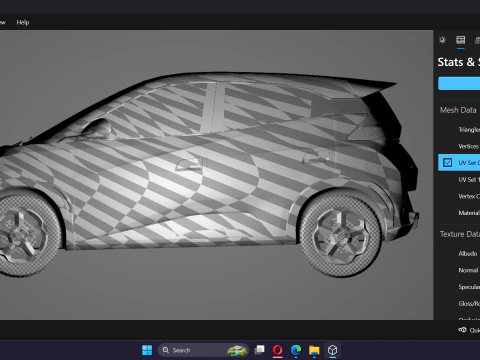Click the taskbar Search box
Image resolution: width=480 pixels, height=360 pixels.
point(203,350)
